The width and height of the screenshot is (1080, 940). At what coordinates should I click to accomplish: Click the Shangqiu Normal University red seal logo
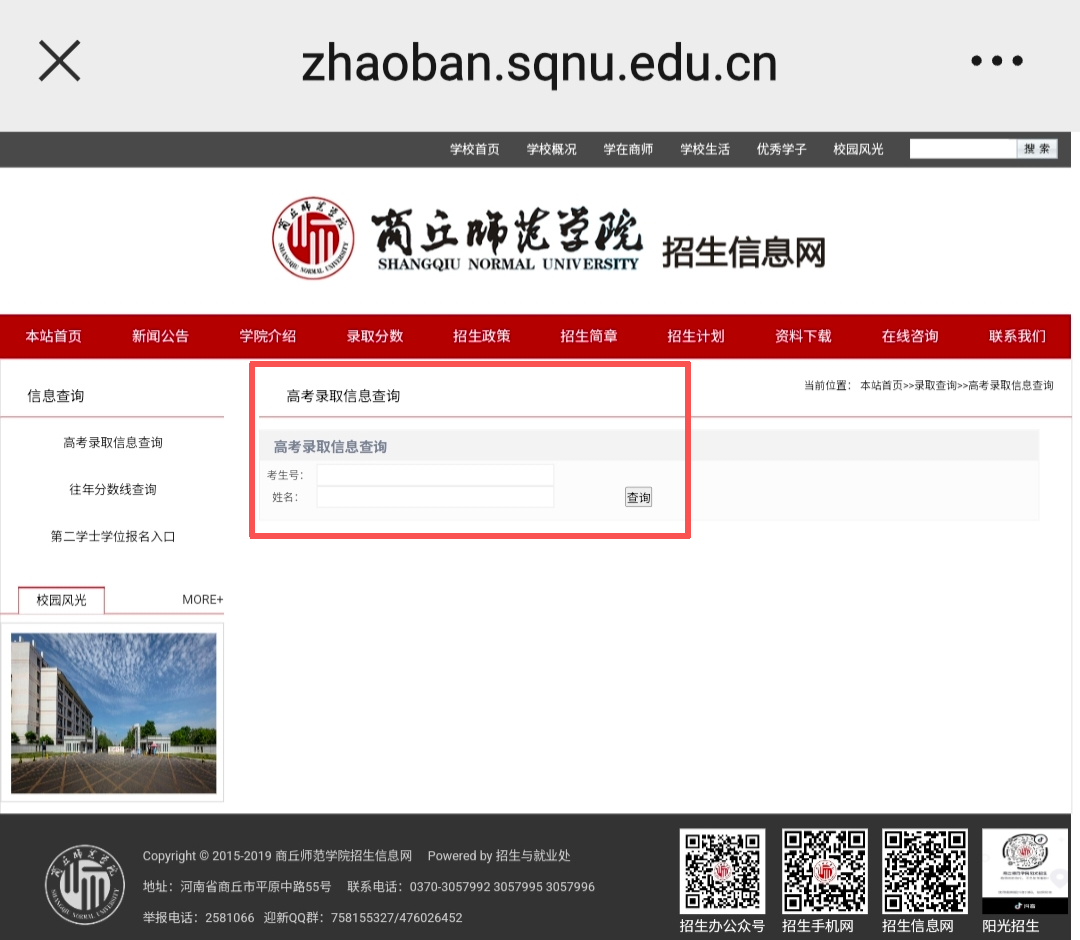coord(313,238)
